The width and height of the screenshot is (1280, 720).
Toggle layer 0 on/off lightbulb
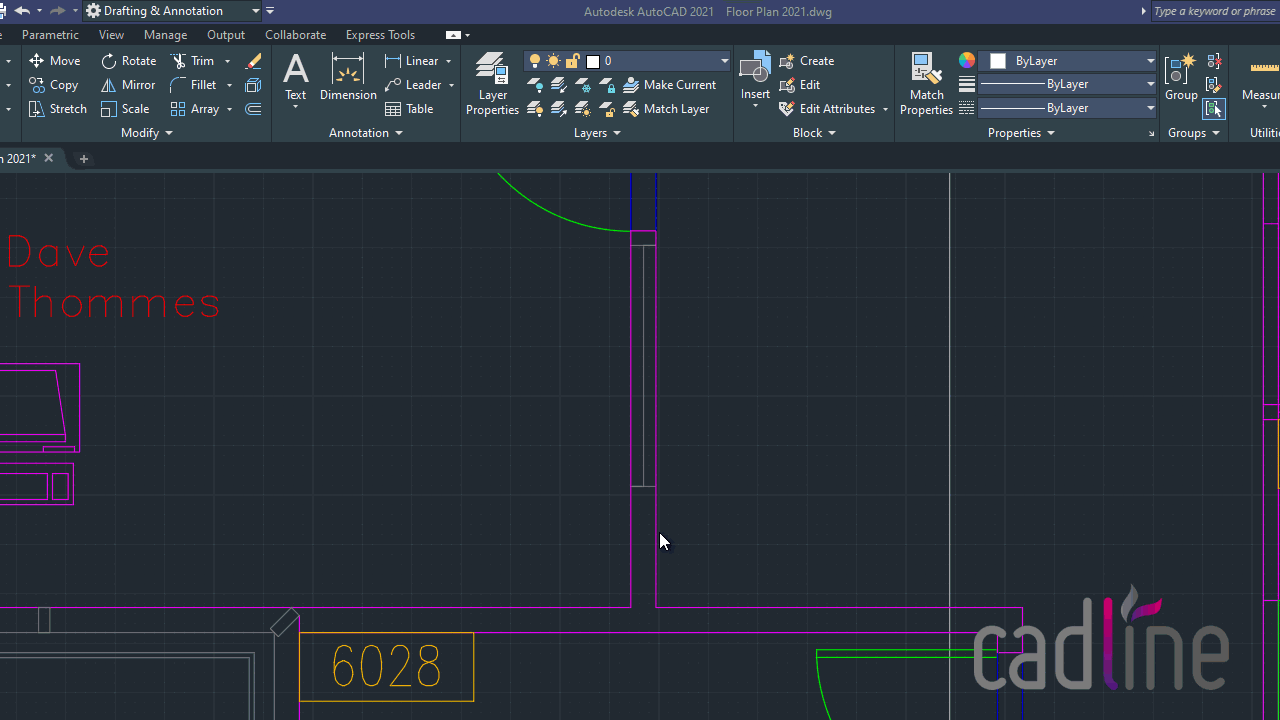[x=535, y=61]
